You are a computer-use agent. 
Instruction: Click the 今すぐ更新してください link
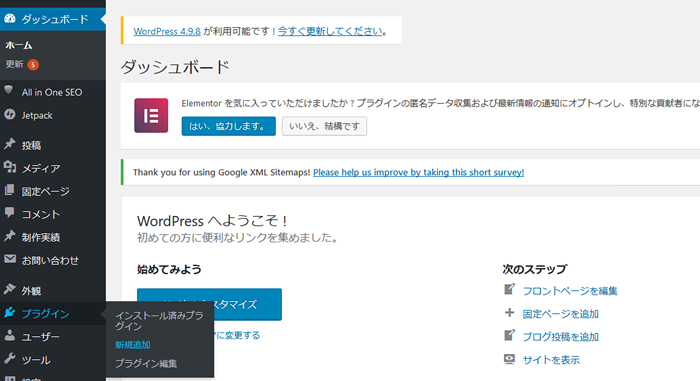pos(330,31)
